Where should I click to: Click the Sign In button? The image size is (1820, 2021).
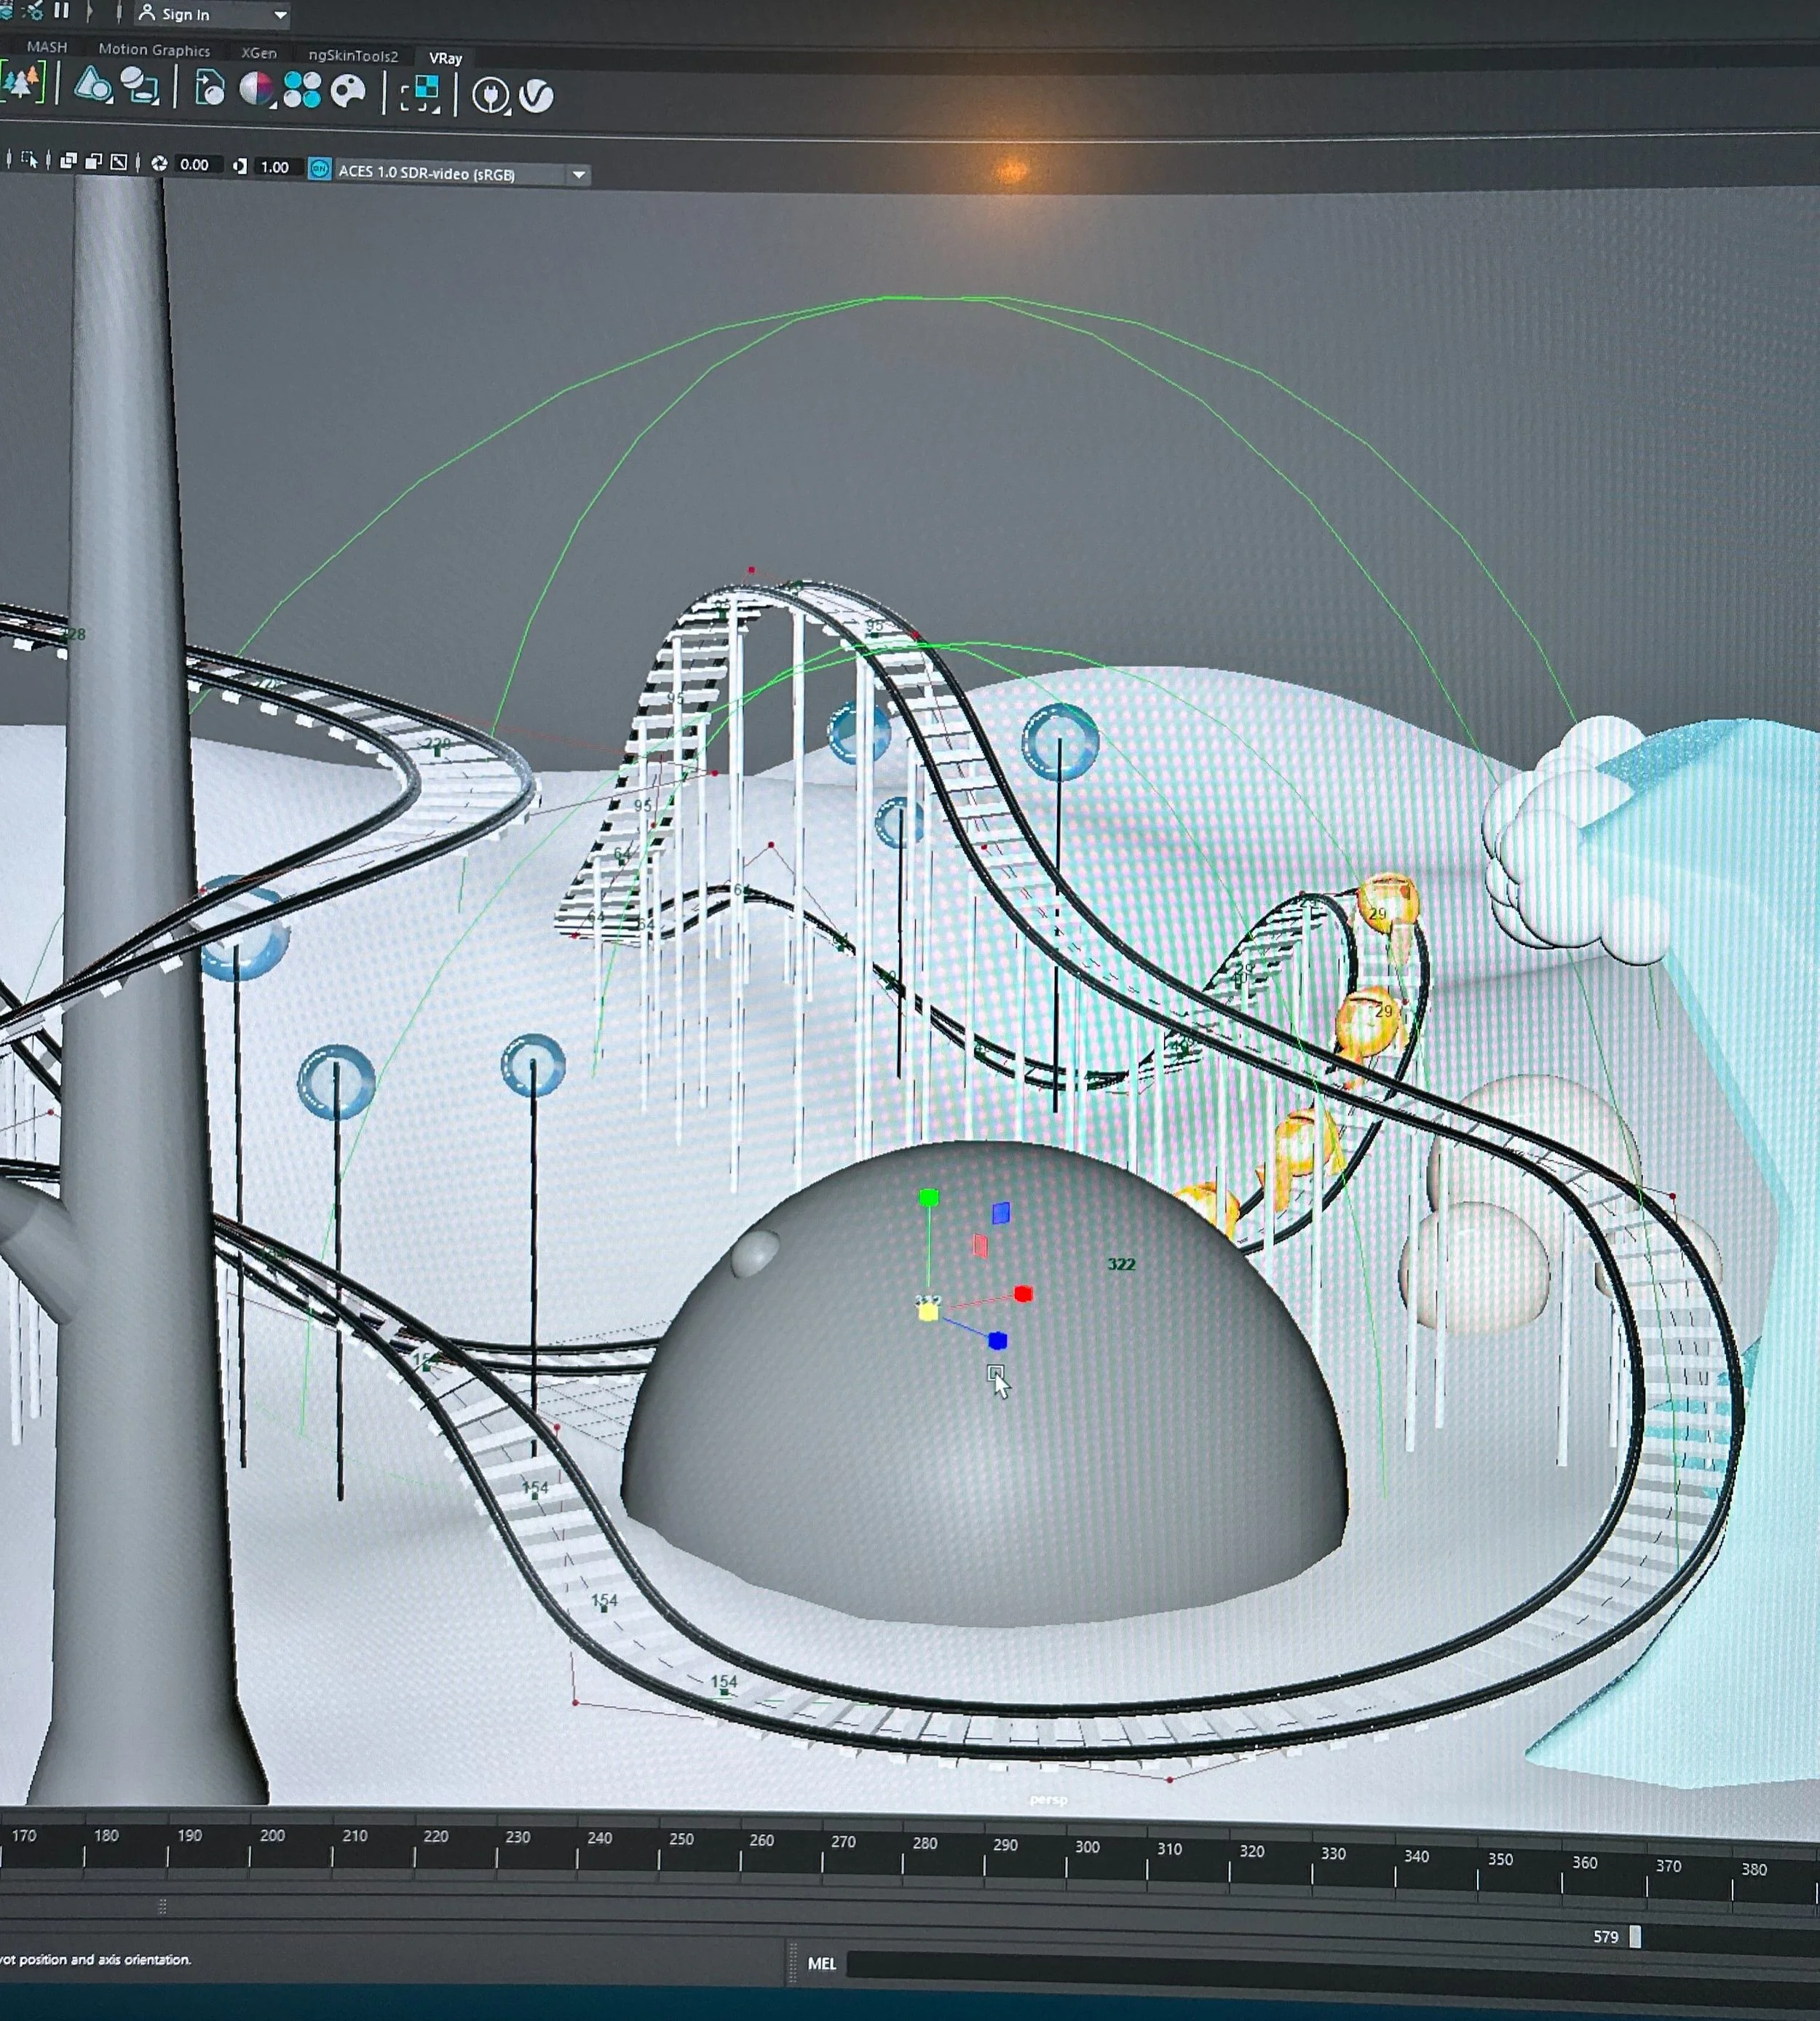185,14
